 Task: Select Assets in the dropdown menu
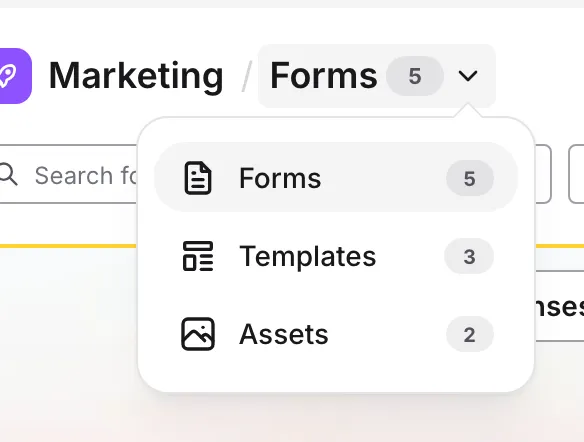(336, 334)
